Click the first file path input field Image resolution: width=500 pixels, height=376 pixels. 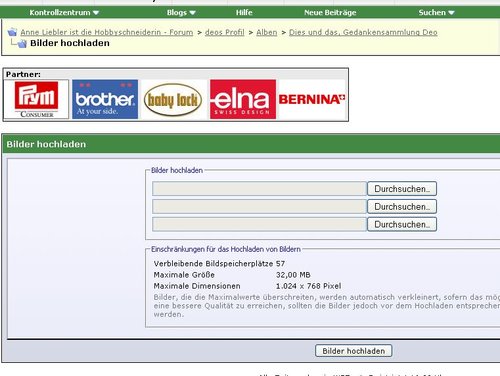(x=259, y=189)
